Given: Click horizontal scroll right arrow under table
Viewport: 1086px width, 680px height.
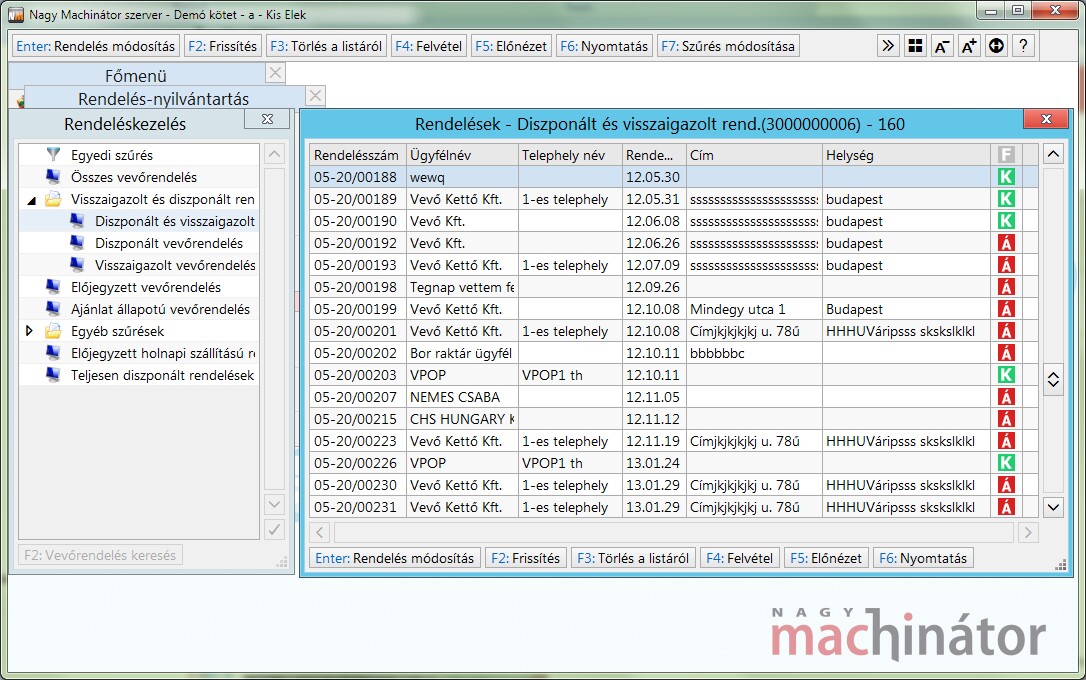Looking at the screenshot, I should [x=1027, y=532].
